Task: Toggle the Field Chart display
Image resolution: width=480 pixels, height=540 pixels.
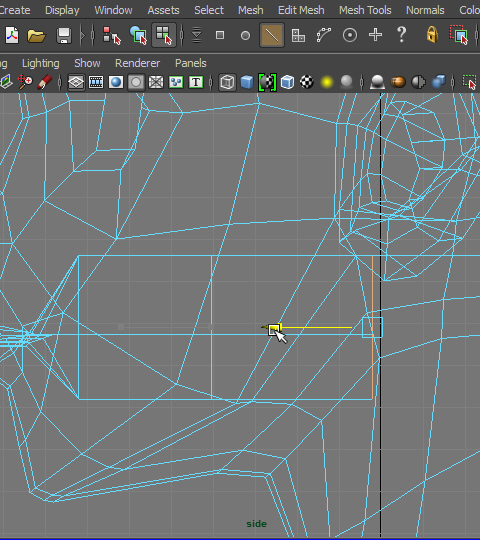Action: tap(156, 82)
